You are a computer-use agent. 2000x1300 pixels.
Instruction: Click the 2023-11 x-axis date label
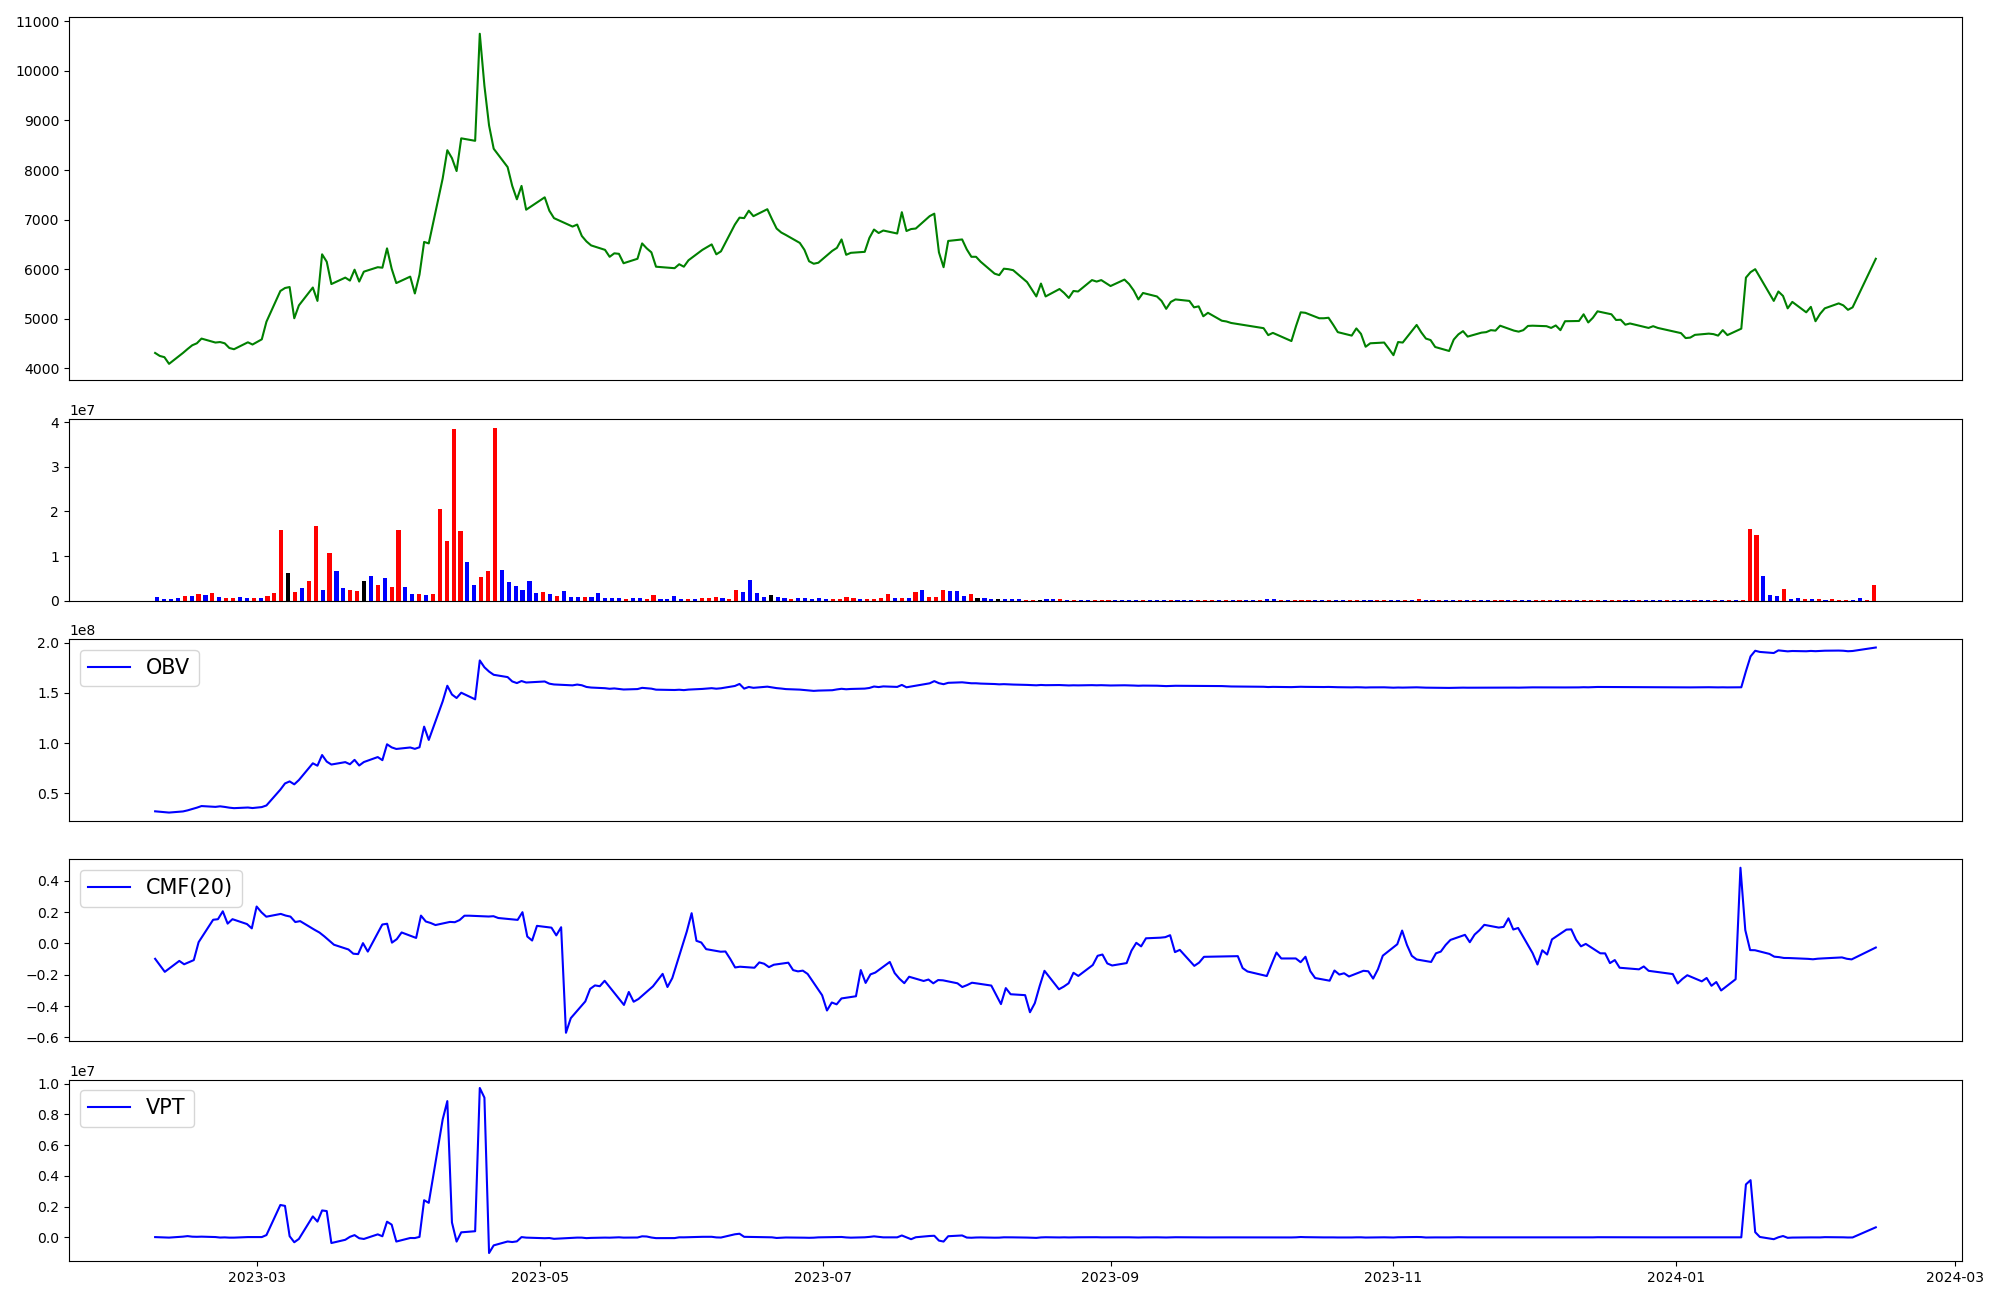[1393, 1277]
